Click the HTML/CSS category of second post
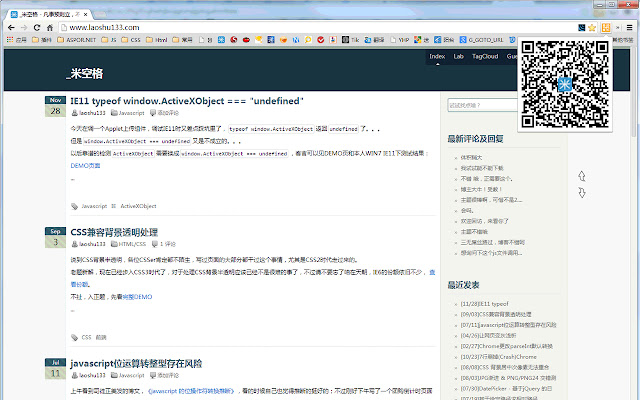 (132, 244)
